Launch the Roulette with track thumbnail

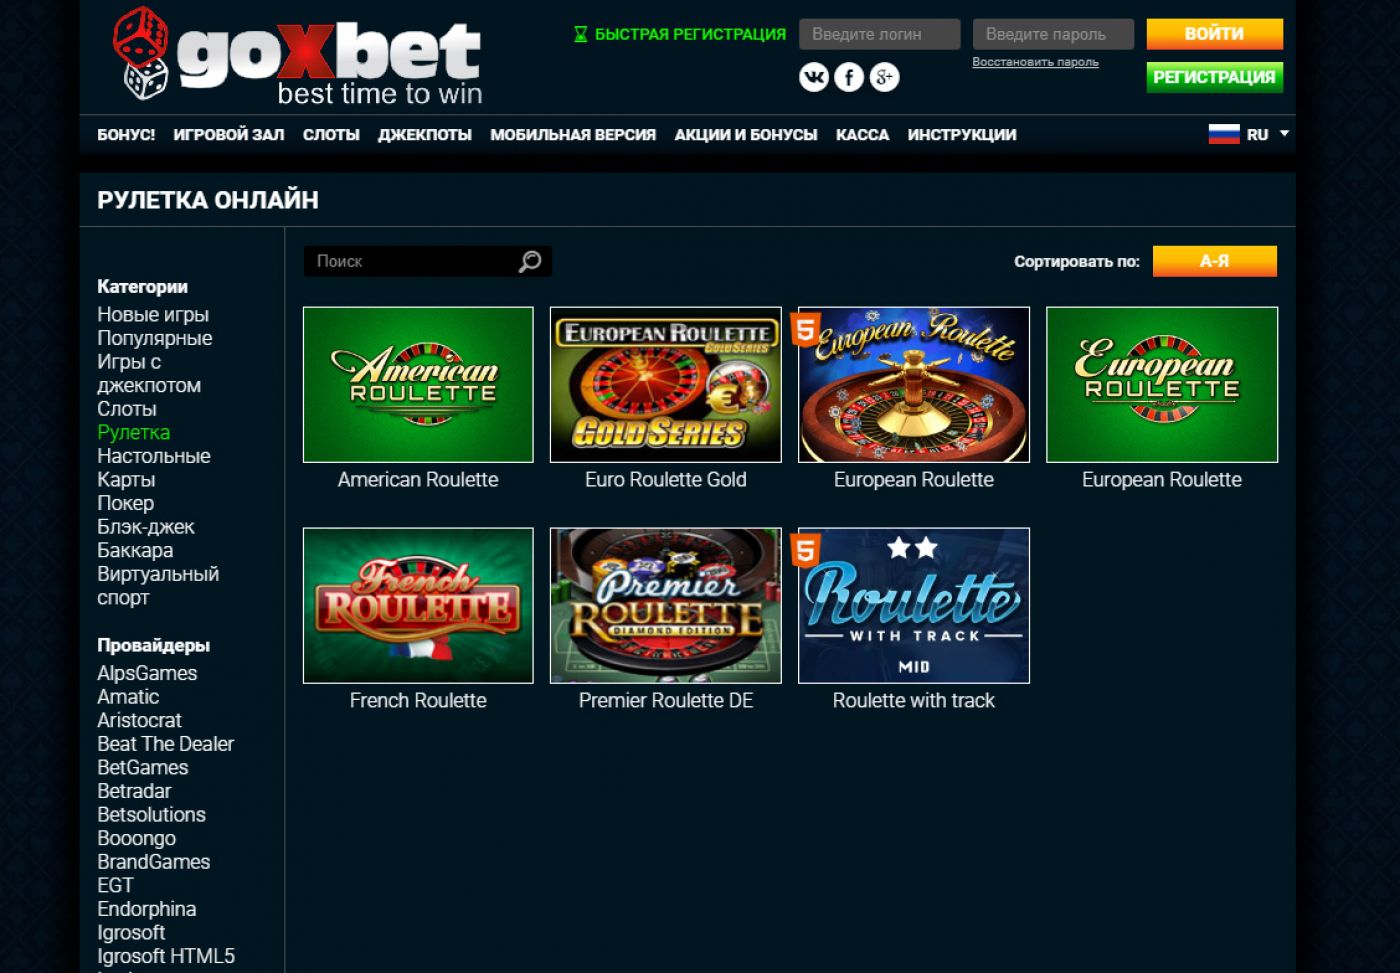click(914, 606)
